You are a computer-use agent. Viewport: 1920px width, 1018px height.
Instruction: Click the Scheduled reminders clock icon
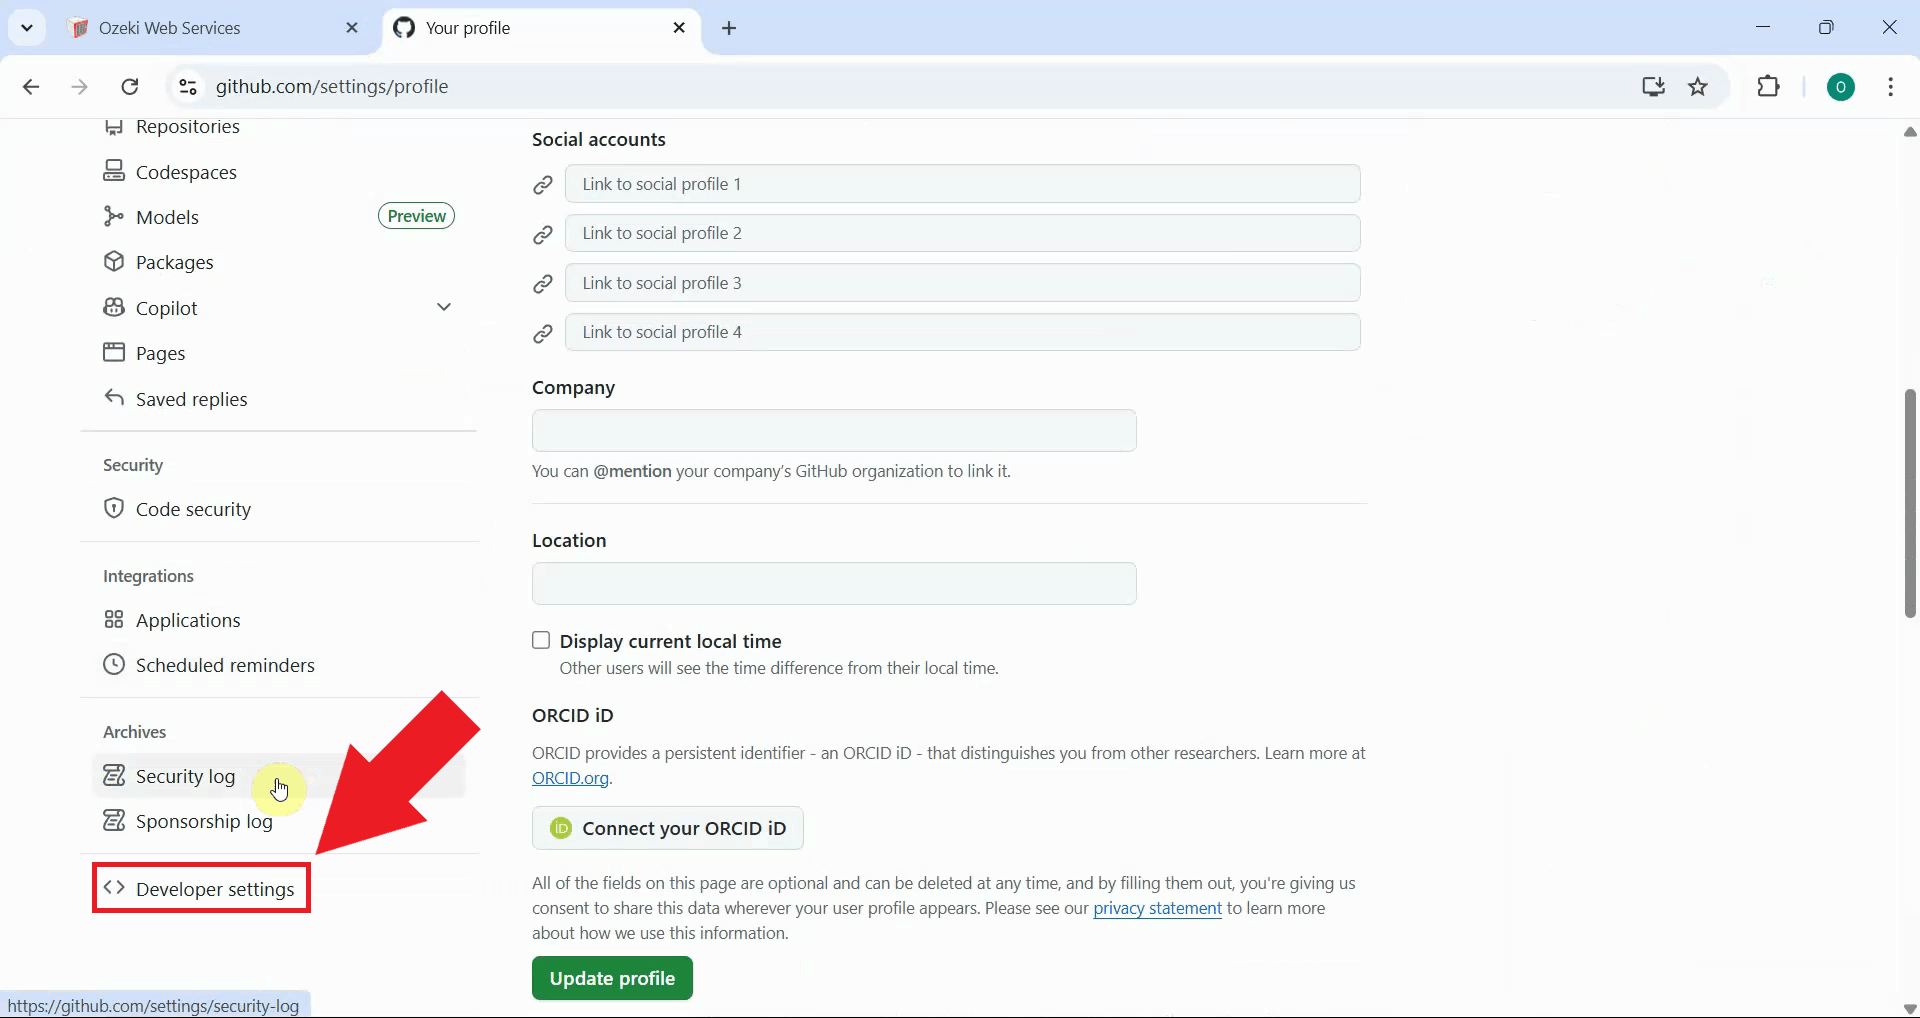click(x=114, y=664)
